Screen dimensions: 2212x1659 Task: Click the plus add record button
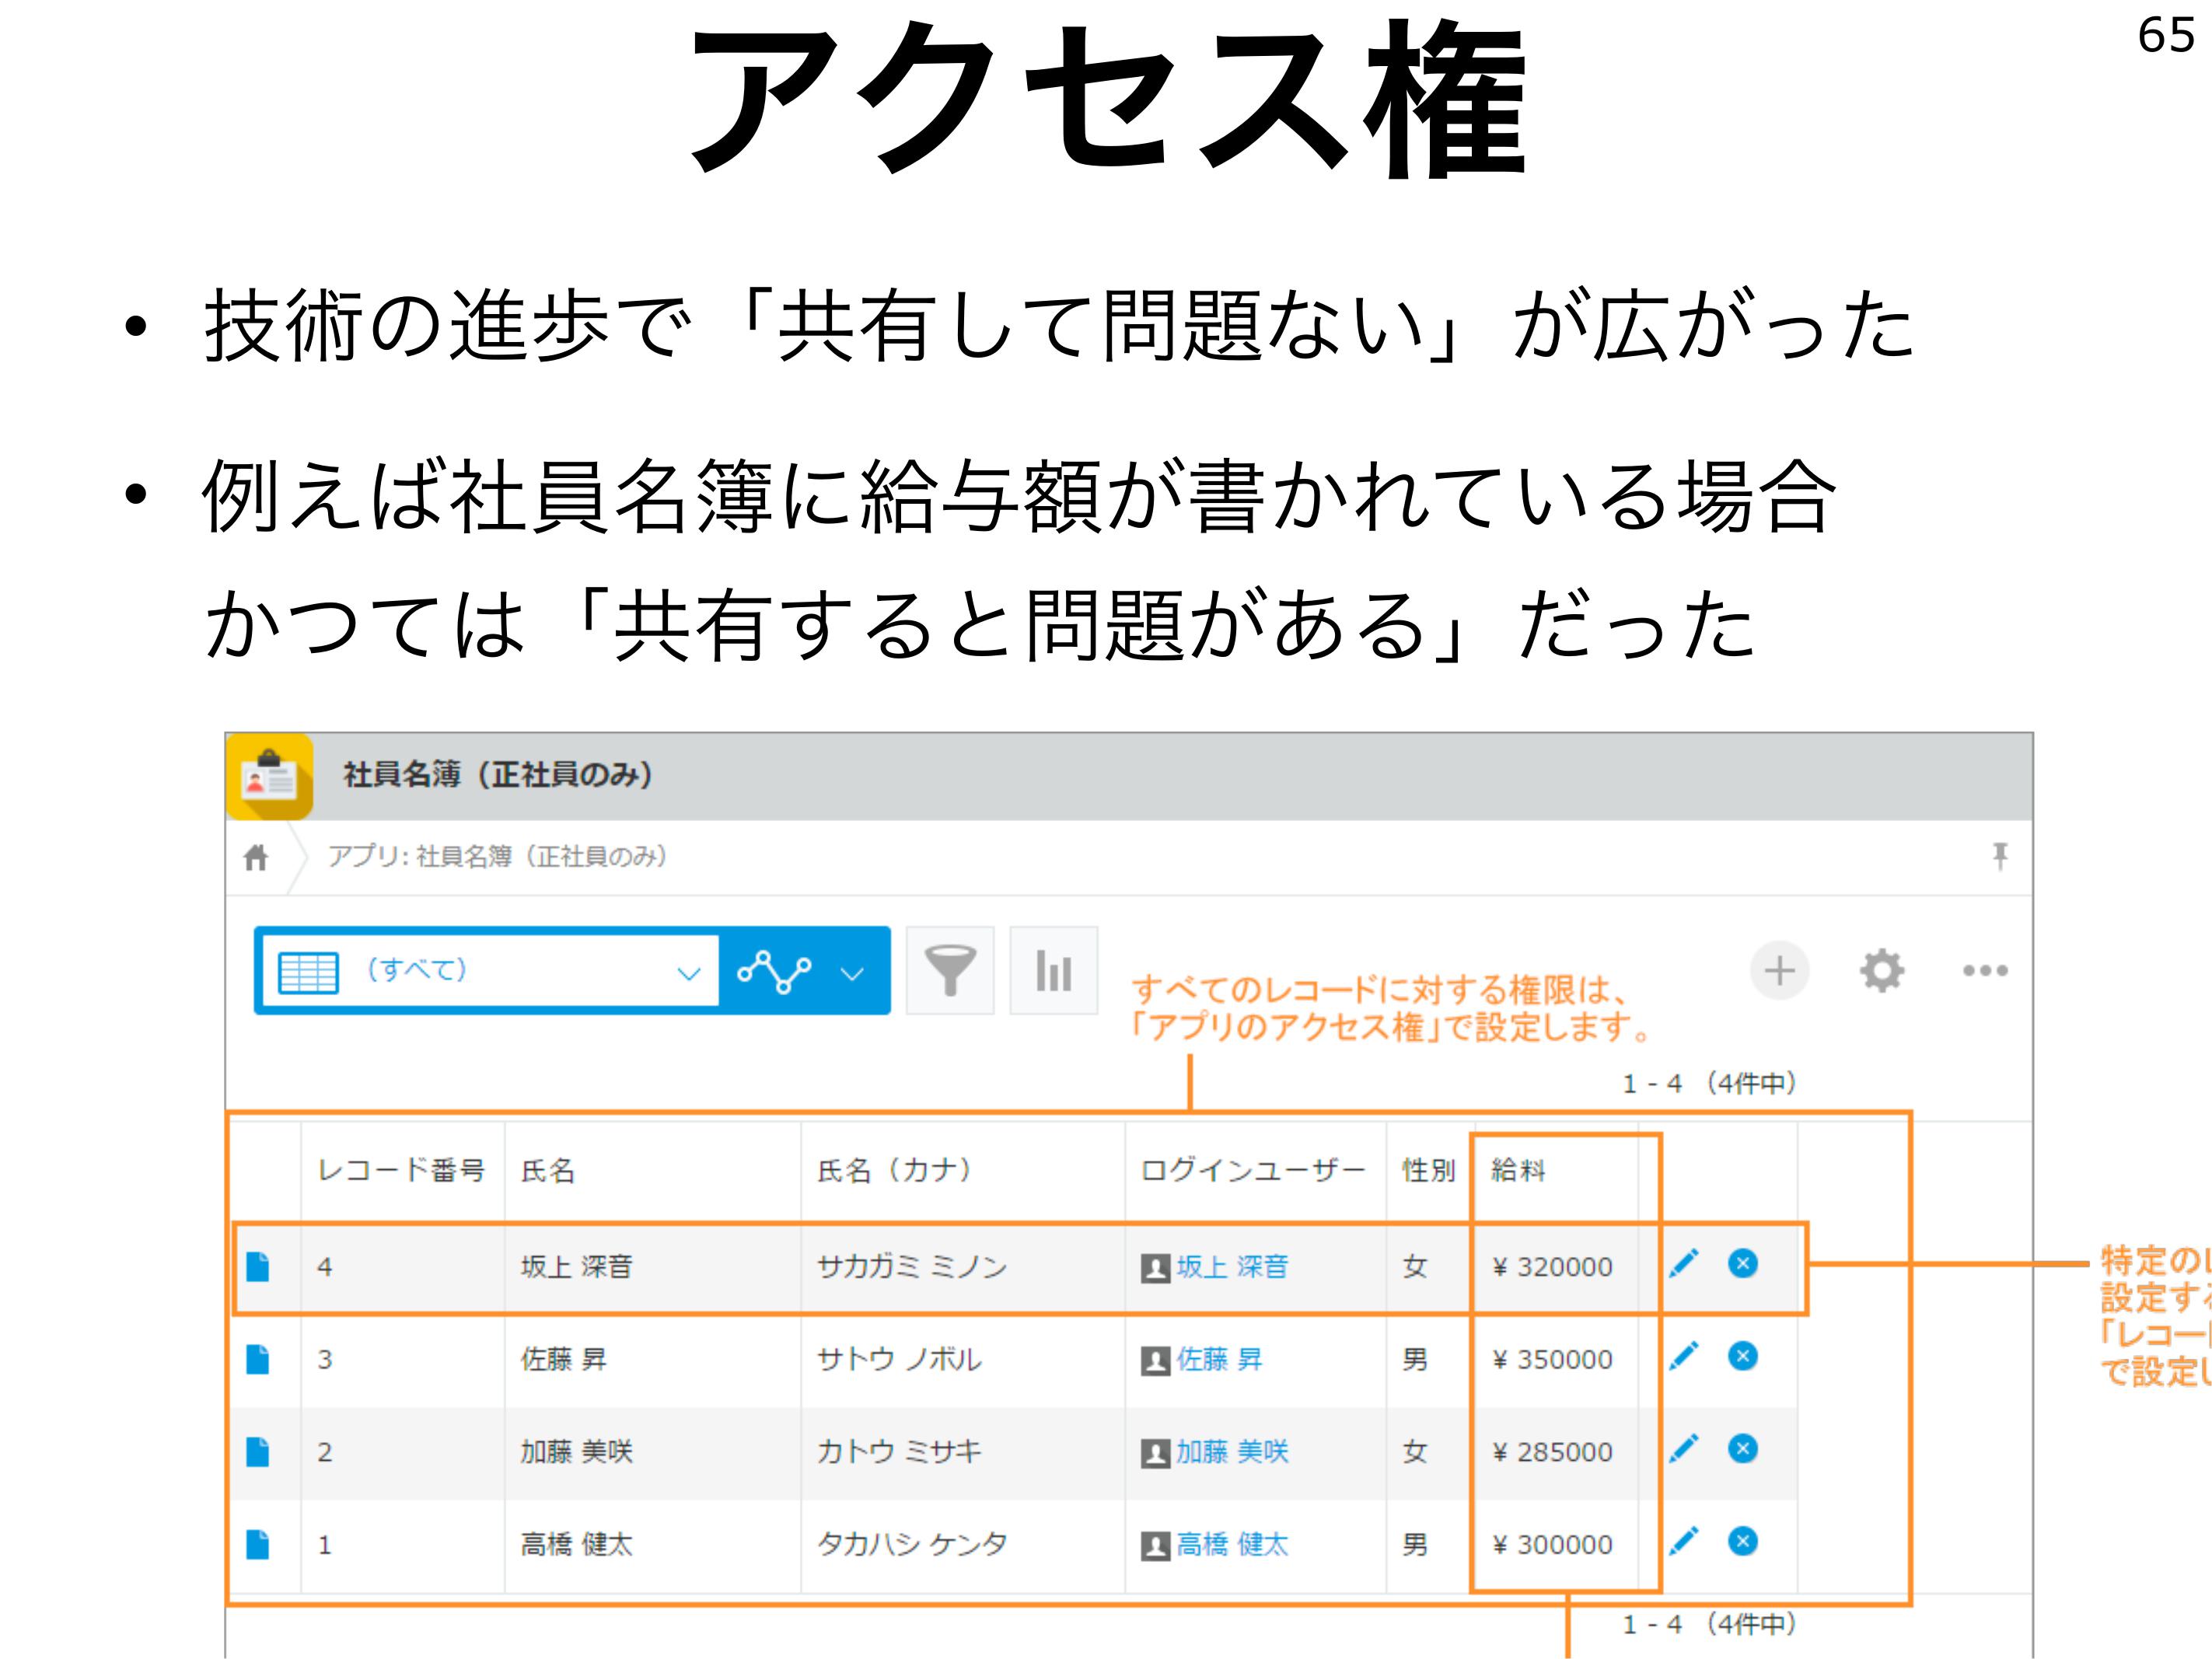[1778, 970]
